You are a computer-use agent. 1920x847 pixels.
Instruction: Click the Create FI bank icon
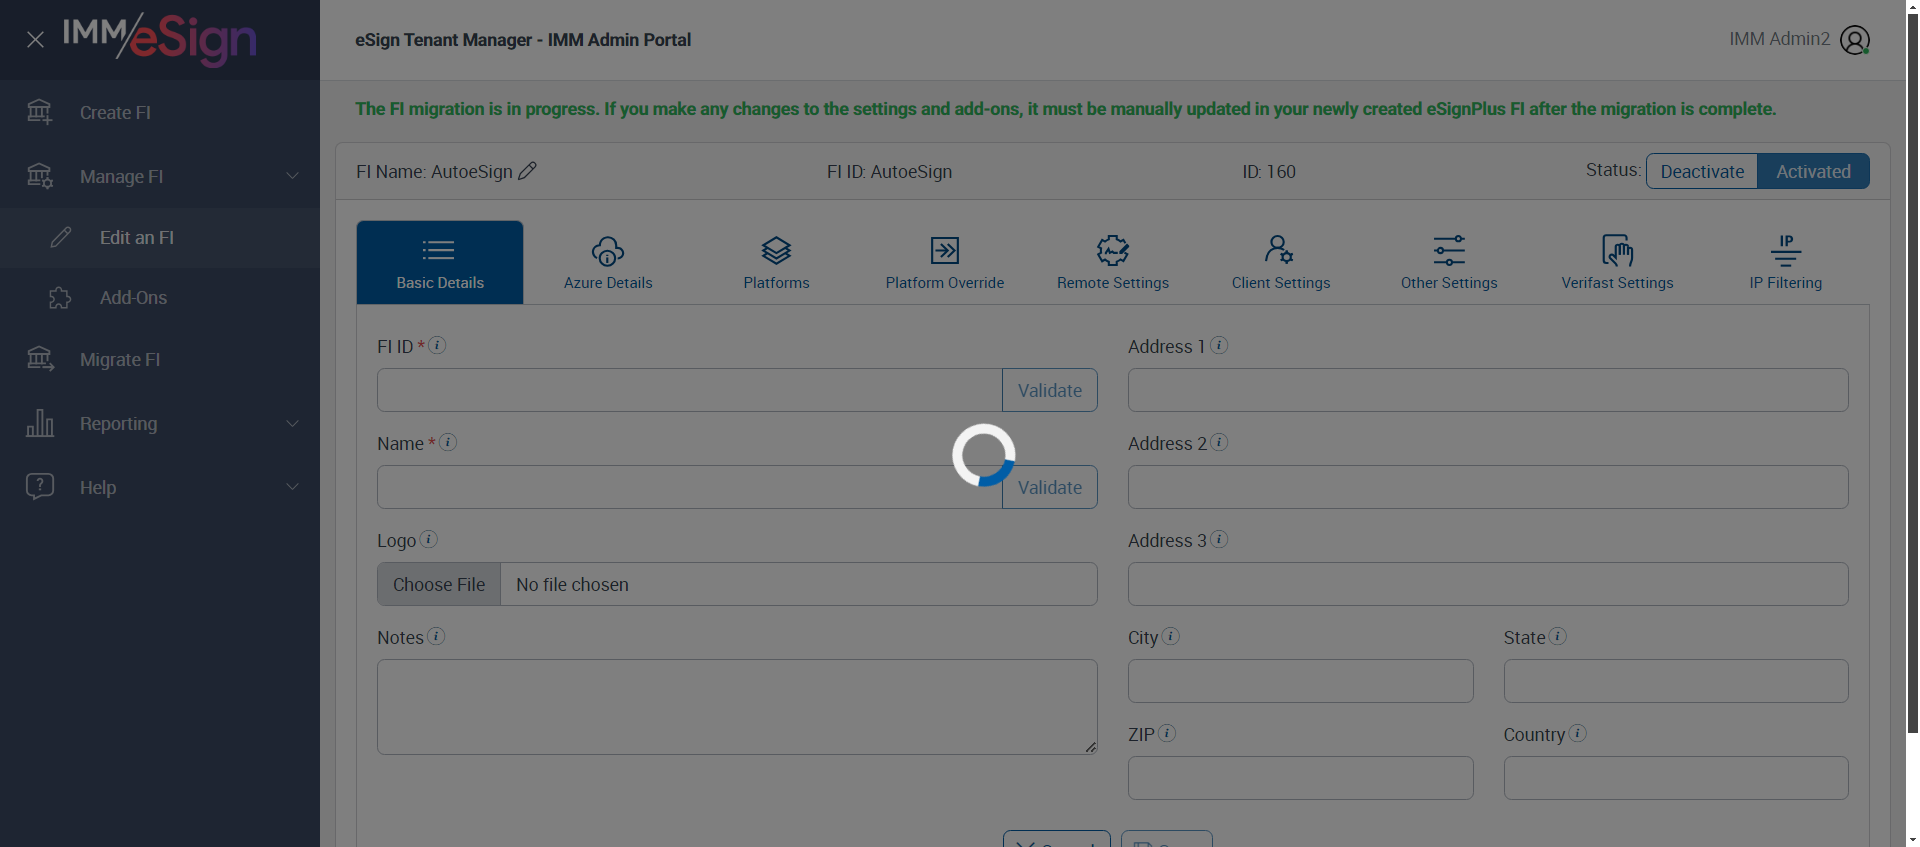coord(40,112)
